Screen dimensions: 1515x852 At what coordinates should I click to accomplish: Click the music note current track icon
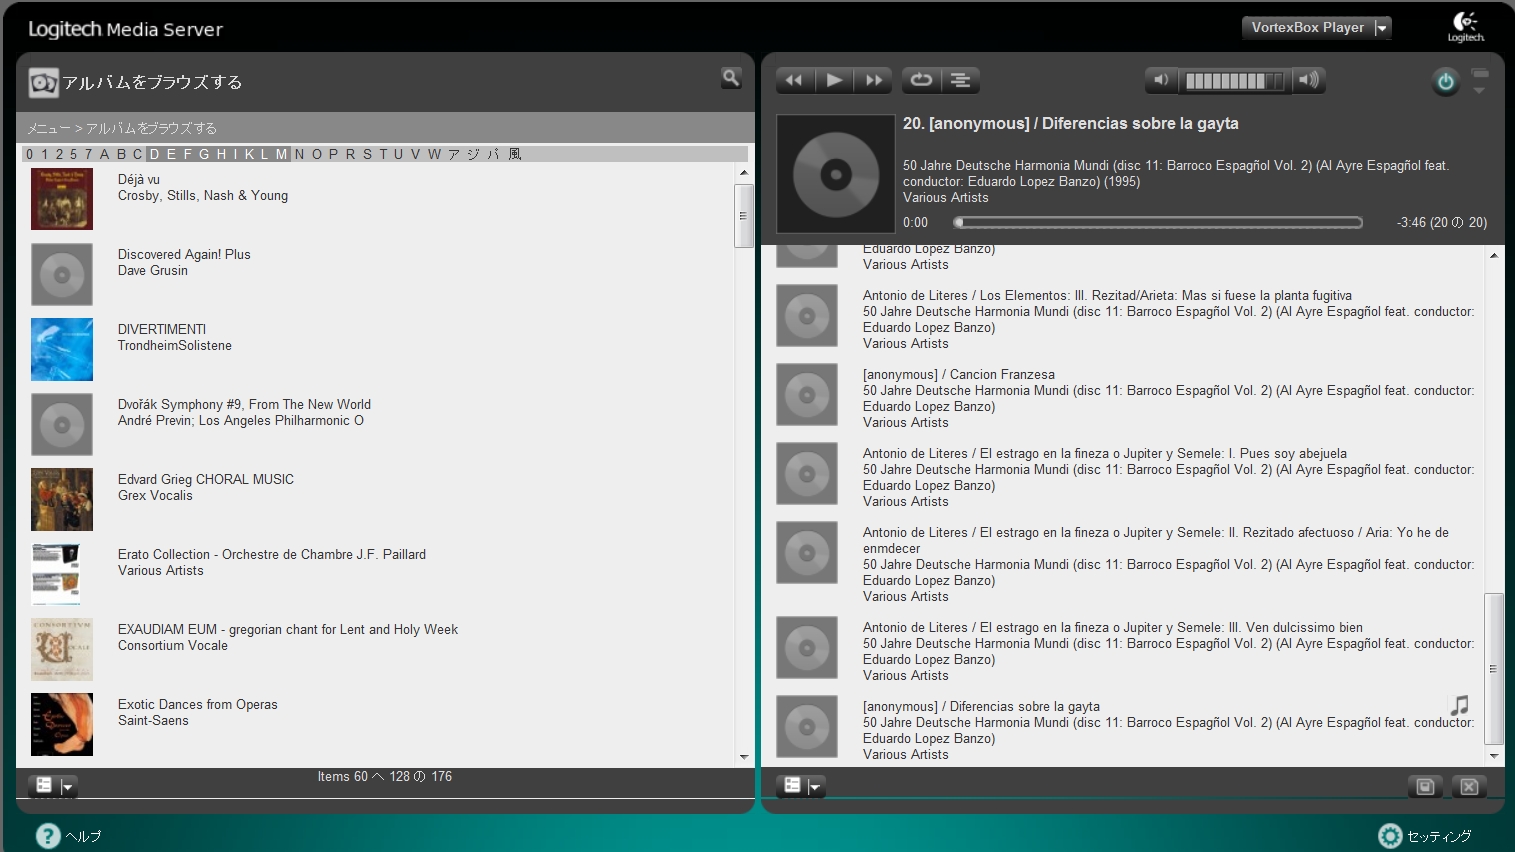(x=1460, y=706)
